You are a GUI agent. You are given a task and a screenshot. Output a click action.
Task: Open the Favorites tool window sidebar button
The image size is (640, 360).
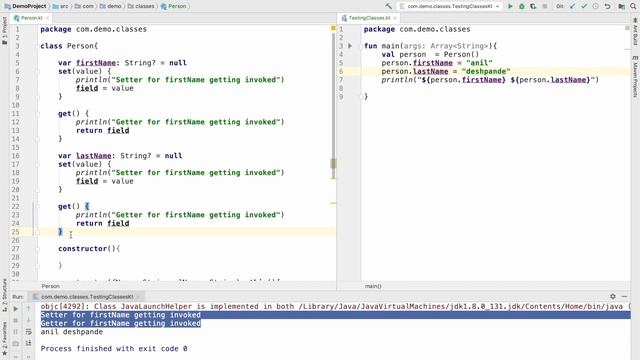(x=4, y=338)
